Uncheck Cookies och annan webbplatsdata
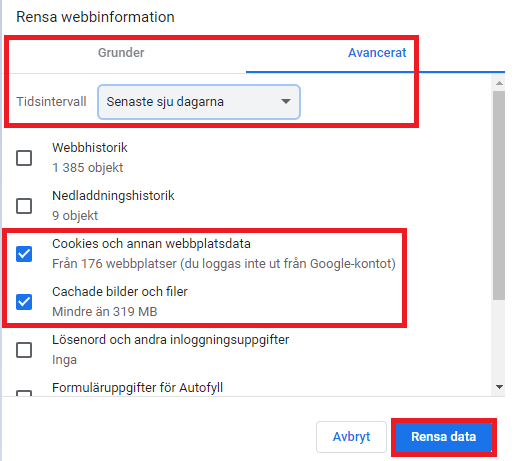This screenshot has height=461, width=525. [x=24, y=254]
